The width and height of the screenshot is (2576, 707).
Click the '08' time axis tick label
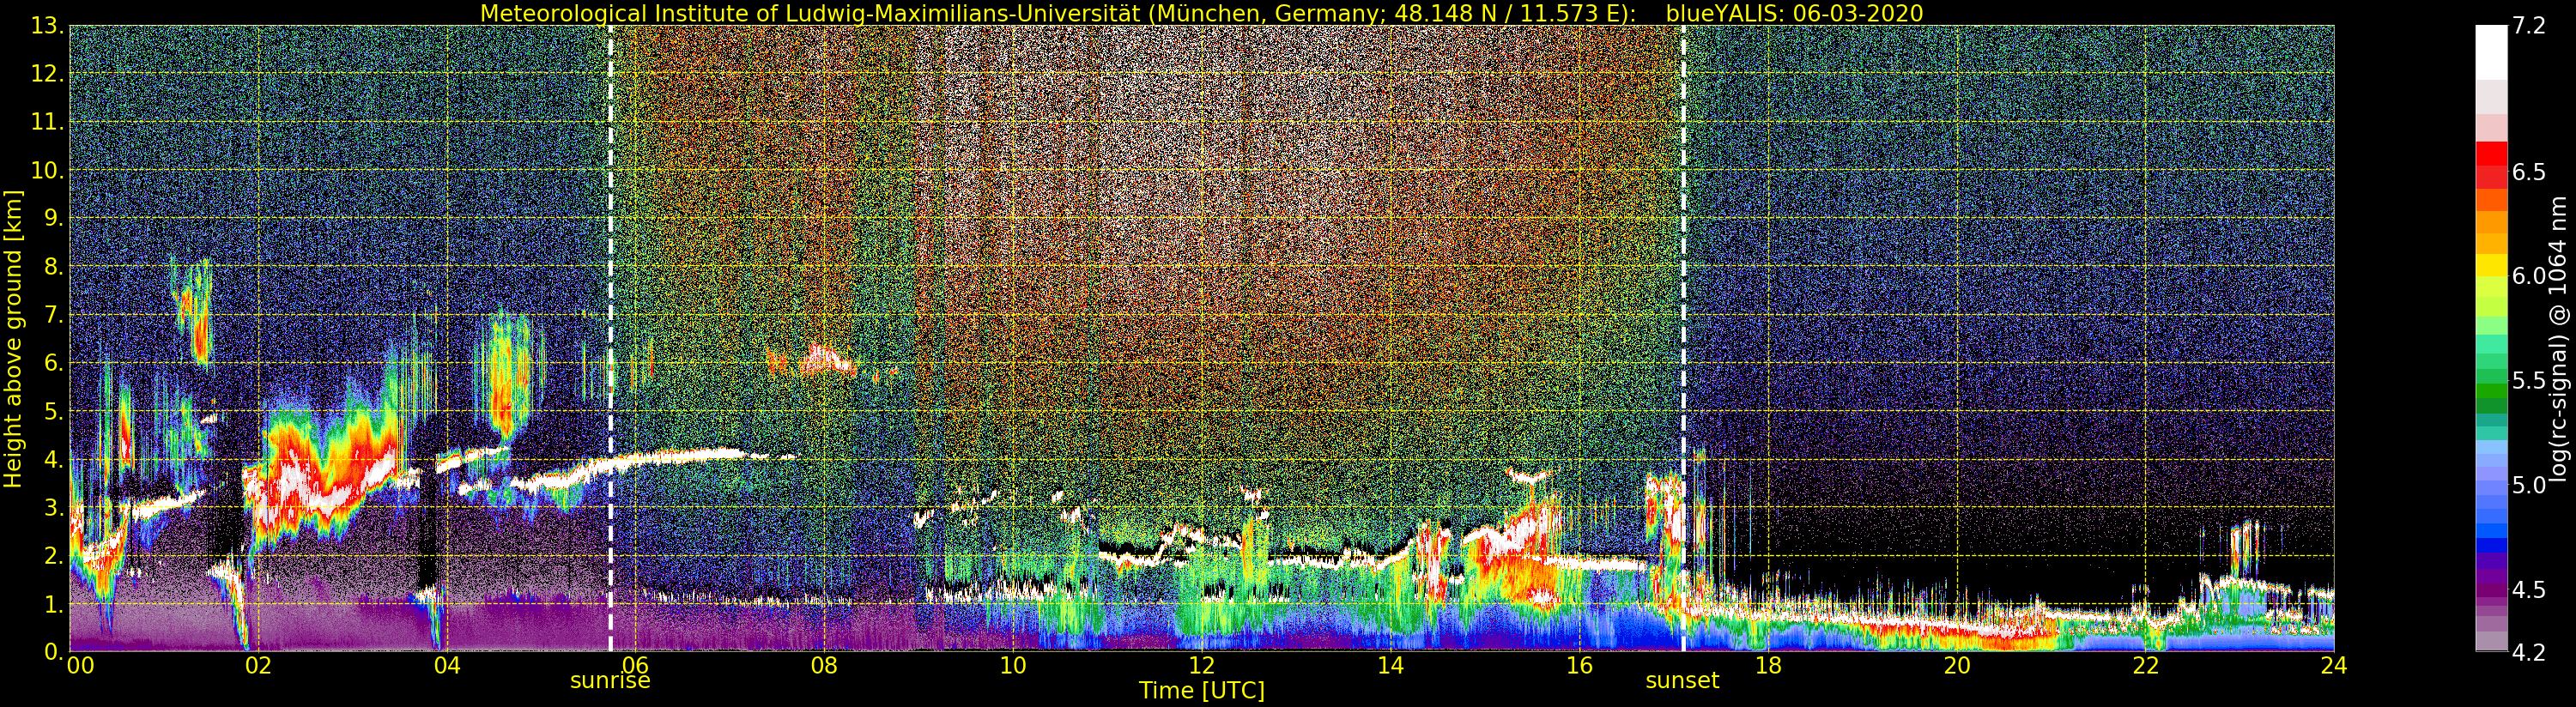click(x=824, y=666)
